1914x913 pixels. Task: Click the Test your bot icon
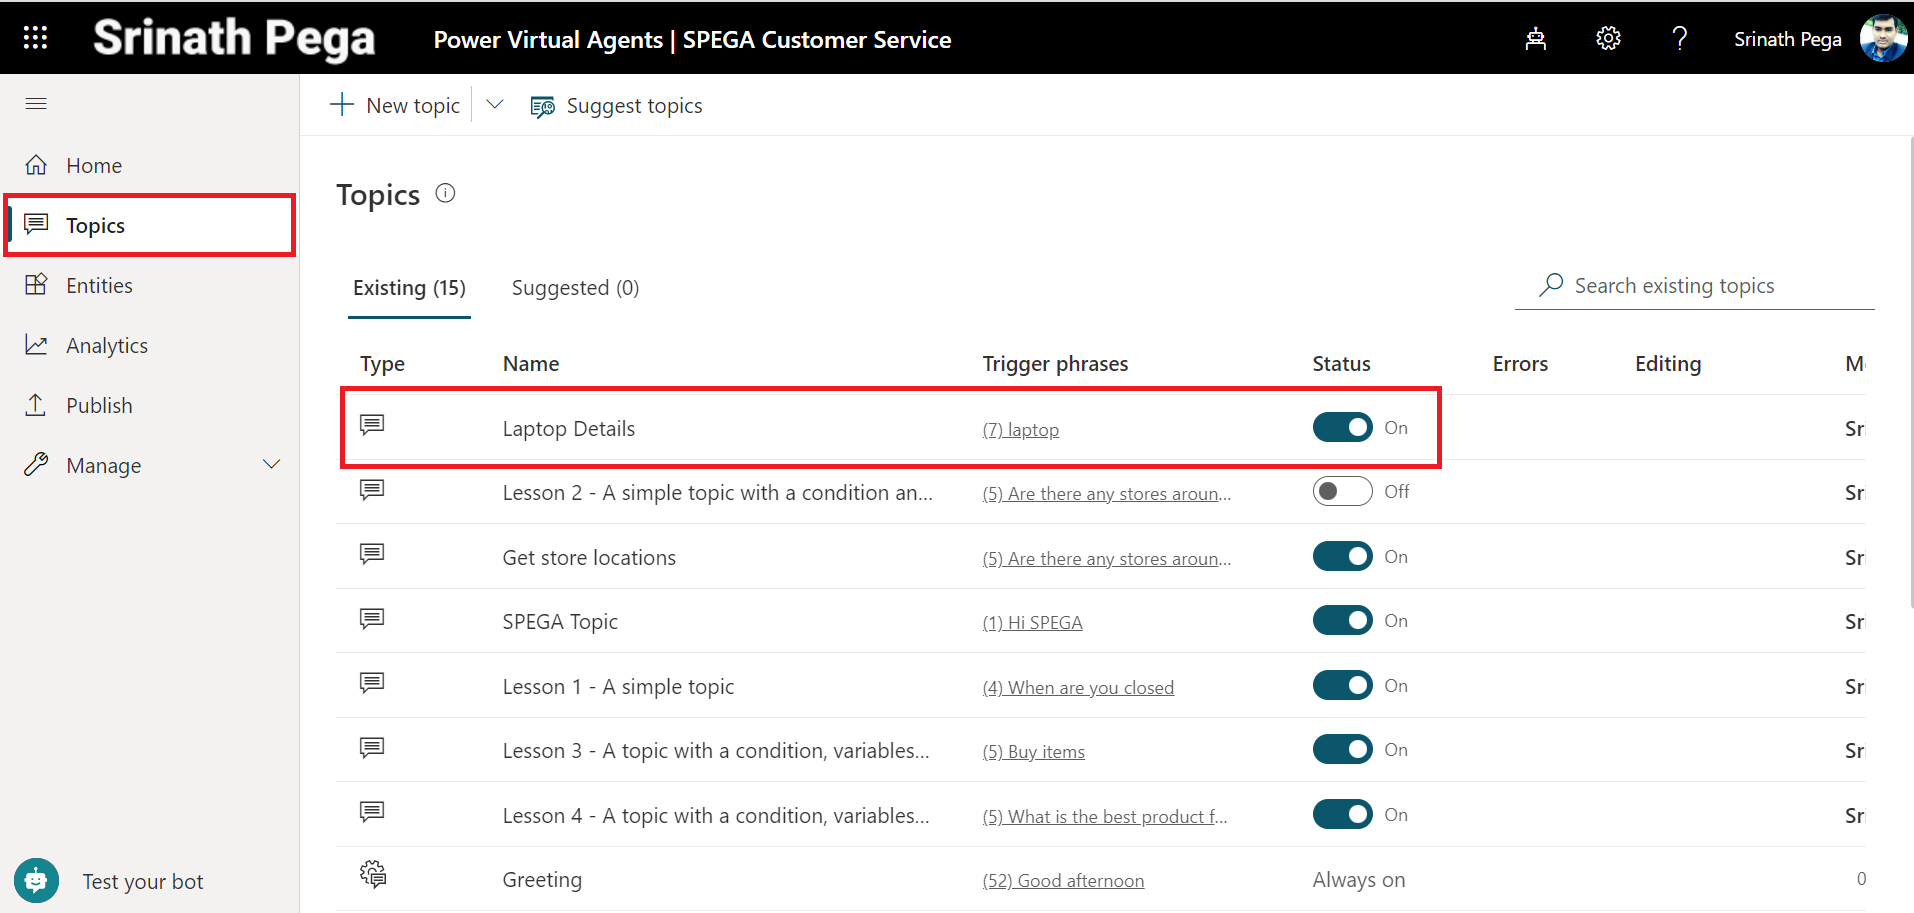pos(37,881)
